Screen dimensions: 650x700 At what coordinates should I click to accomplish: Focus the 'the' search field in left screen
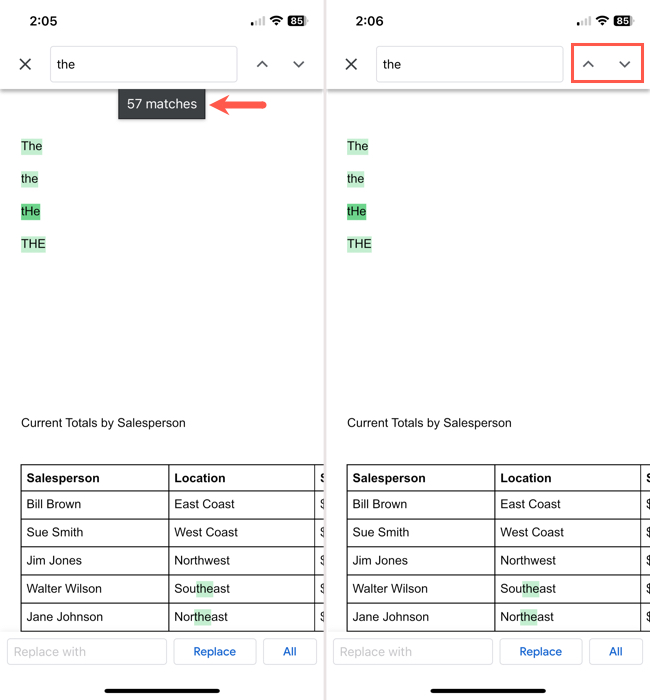click(143, 64)
